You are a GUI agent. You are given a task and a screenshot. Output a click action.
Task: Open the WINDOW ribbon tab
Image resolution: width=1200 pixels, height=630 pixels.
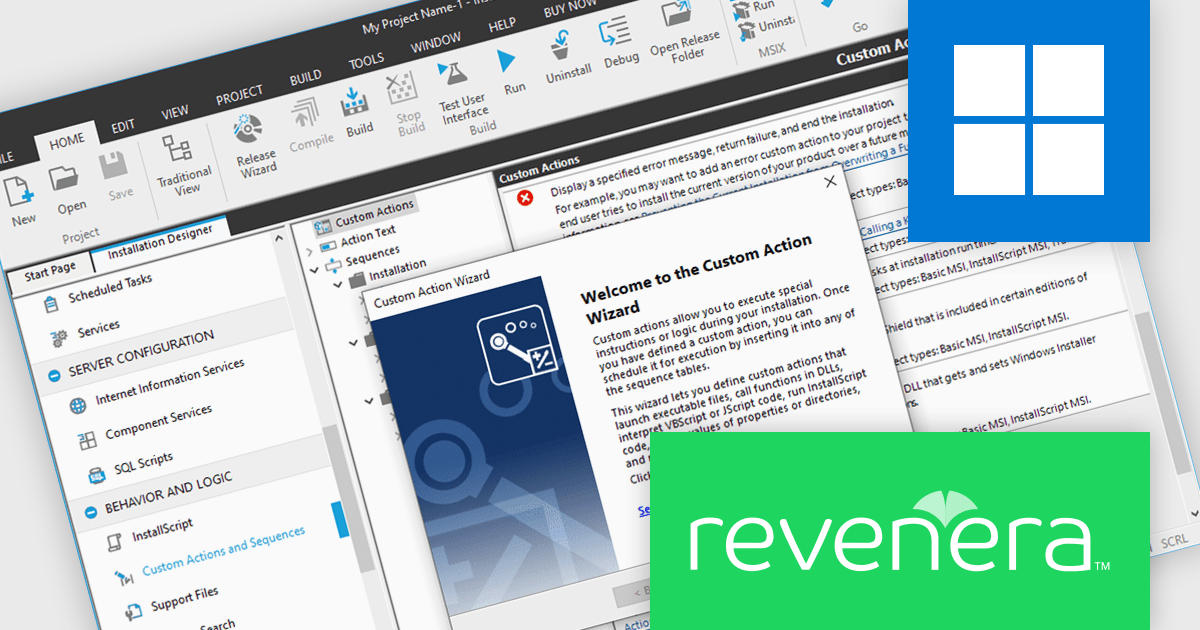coord(436,43)
